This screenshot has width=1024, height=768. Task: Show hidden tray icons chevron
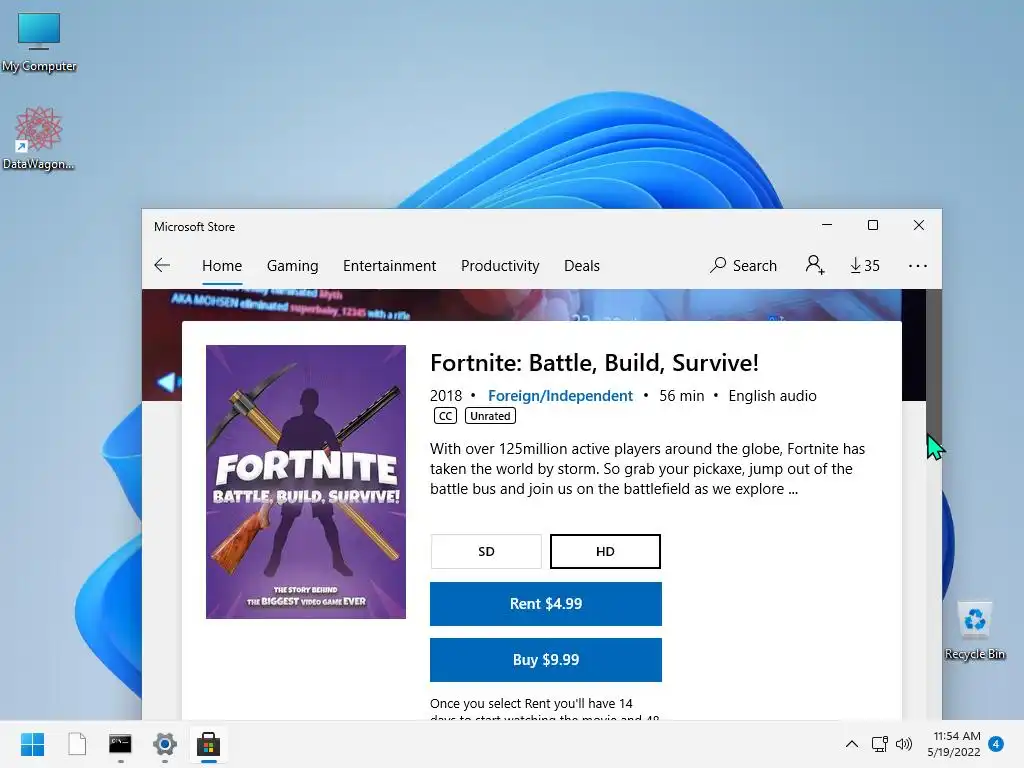point(852,744)
